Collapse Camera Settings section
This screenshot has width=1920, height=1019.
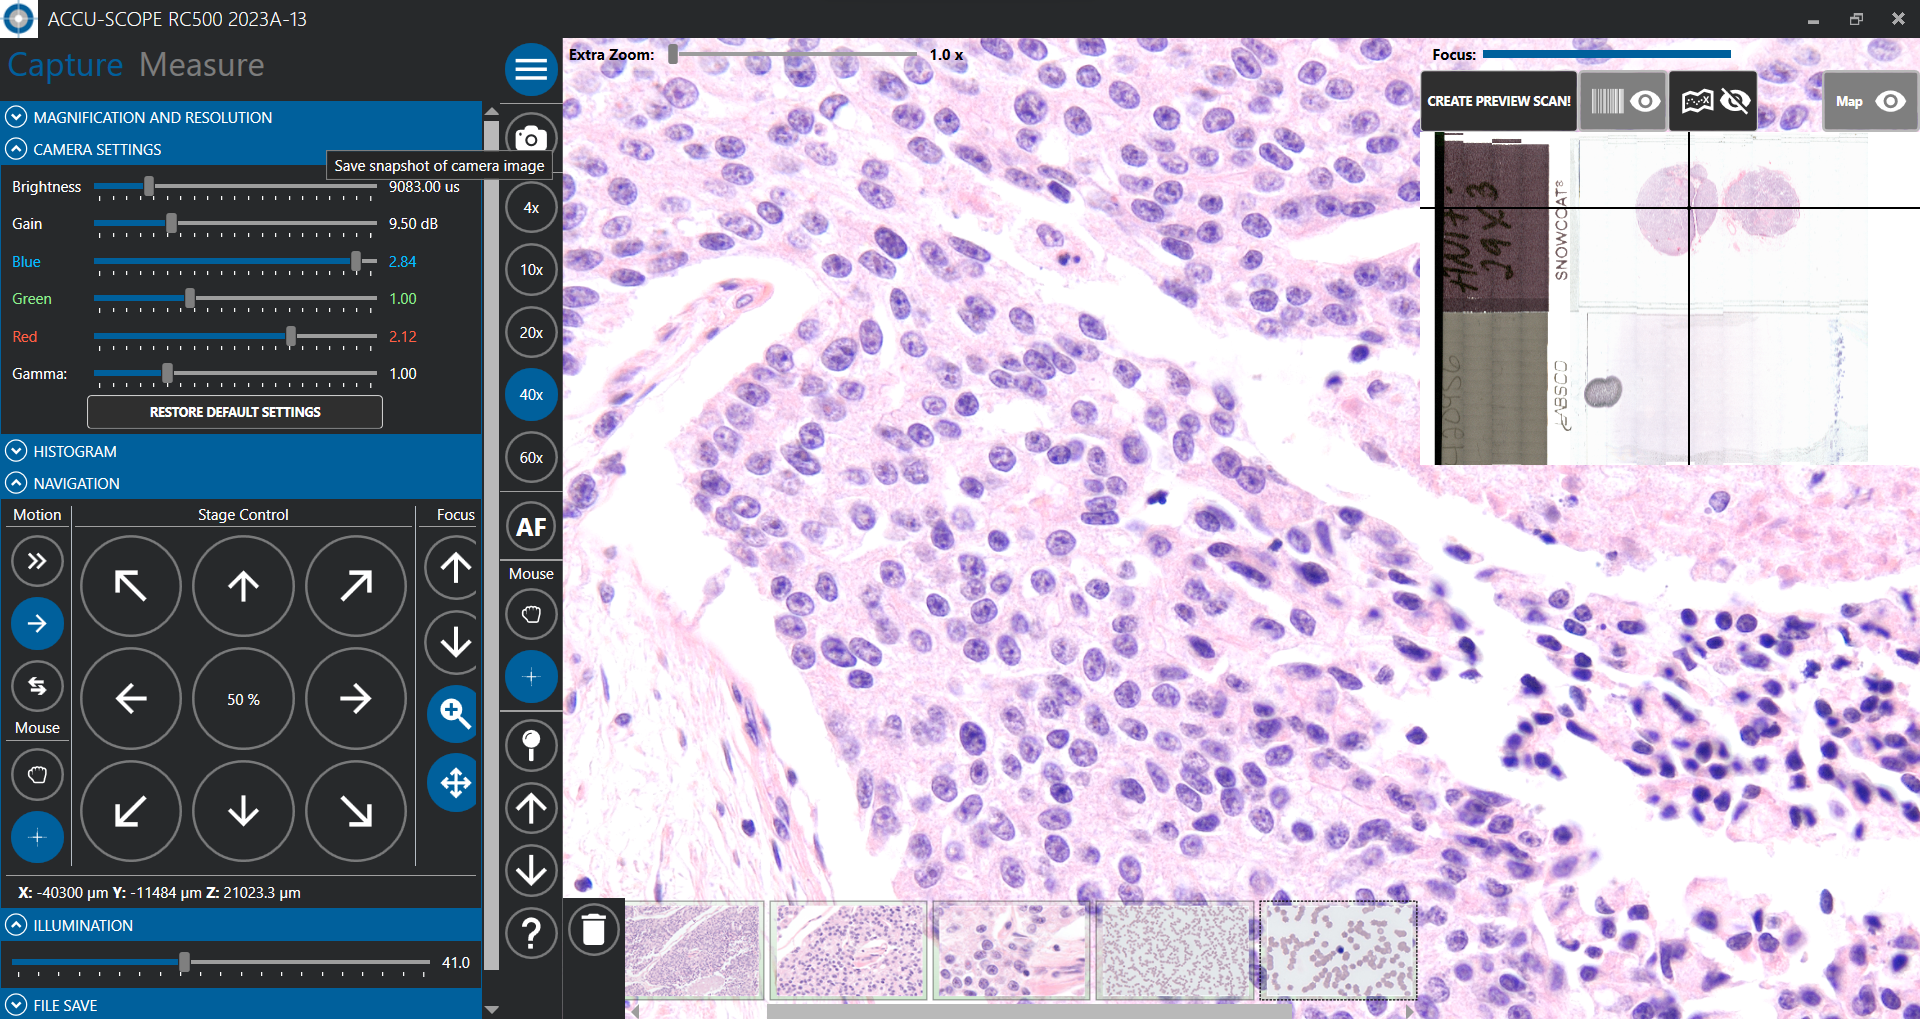pyautogui.click(x=241, y=149)
